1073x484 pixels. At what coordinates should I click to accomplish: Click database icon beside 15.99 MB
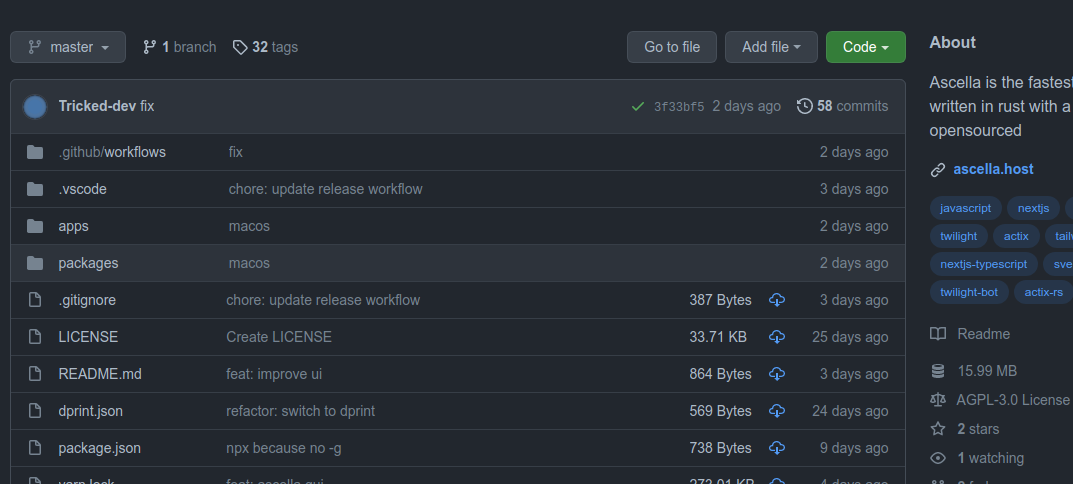click(938, 371)
